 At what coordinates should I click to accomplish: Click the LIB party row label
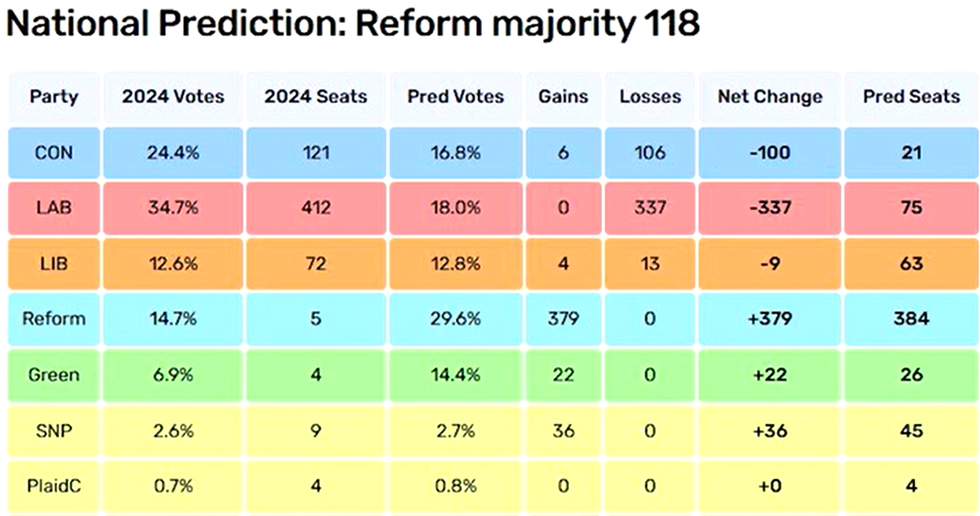[x=54, y=264]
